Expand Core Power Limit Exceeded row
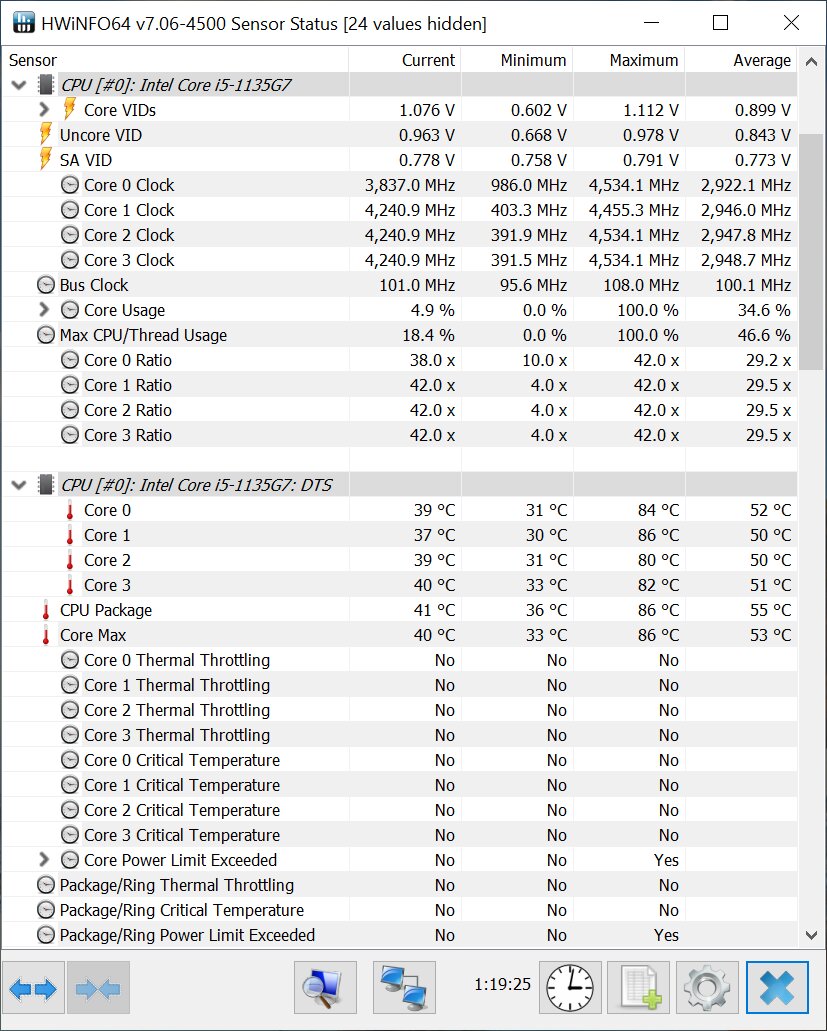This screenshot has height=1031, width=827. [44, 860]
